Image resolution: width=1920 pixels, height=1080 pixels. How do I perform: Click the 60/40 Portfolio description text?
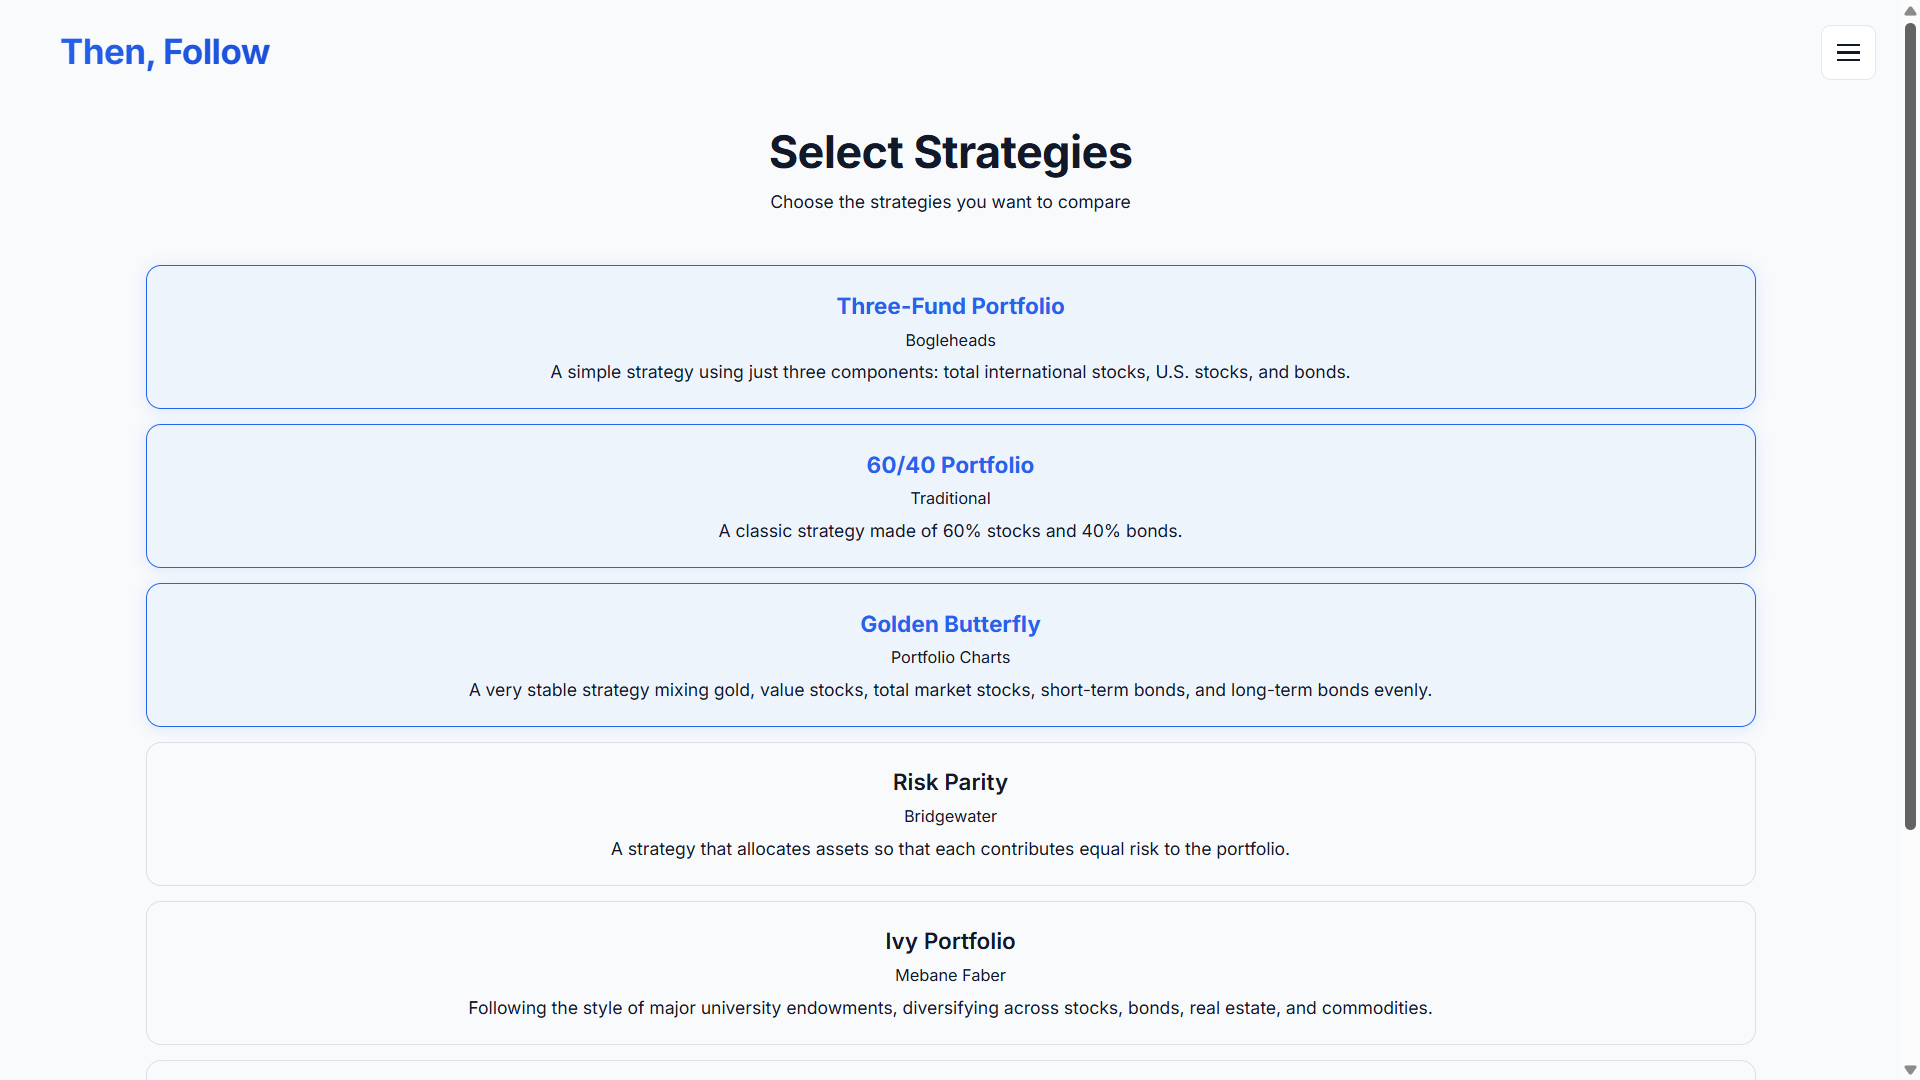coord(949,531)
